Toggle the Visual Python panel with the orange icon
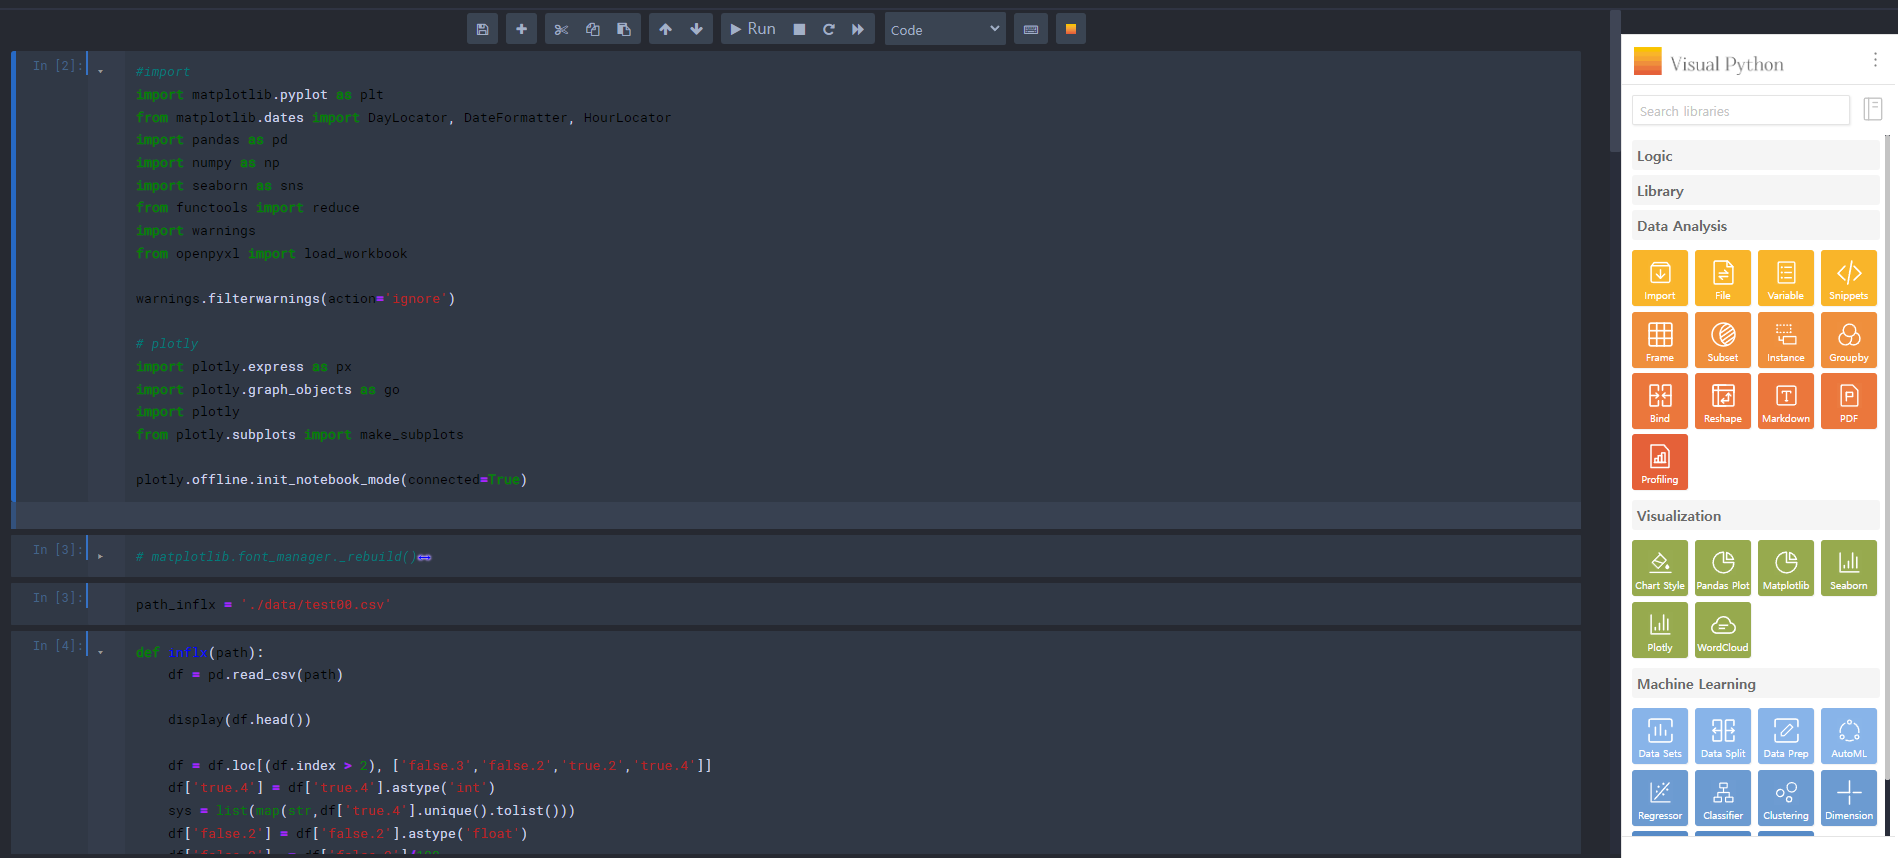 click(x=1070, y=29)
